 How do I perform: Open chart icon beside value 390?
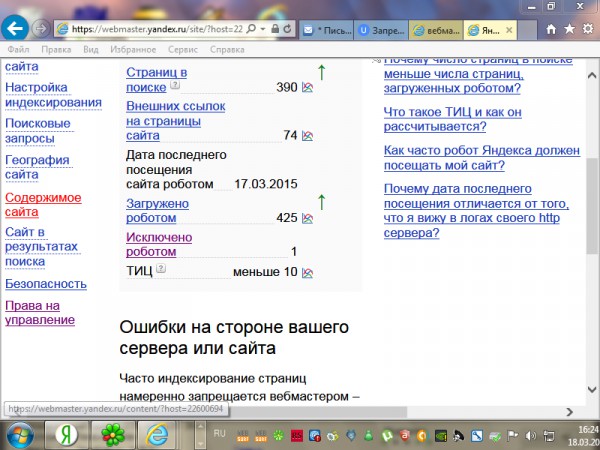[307, 87]
